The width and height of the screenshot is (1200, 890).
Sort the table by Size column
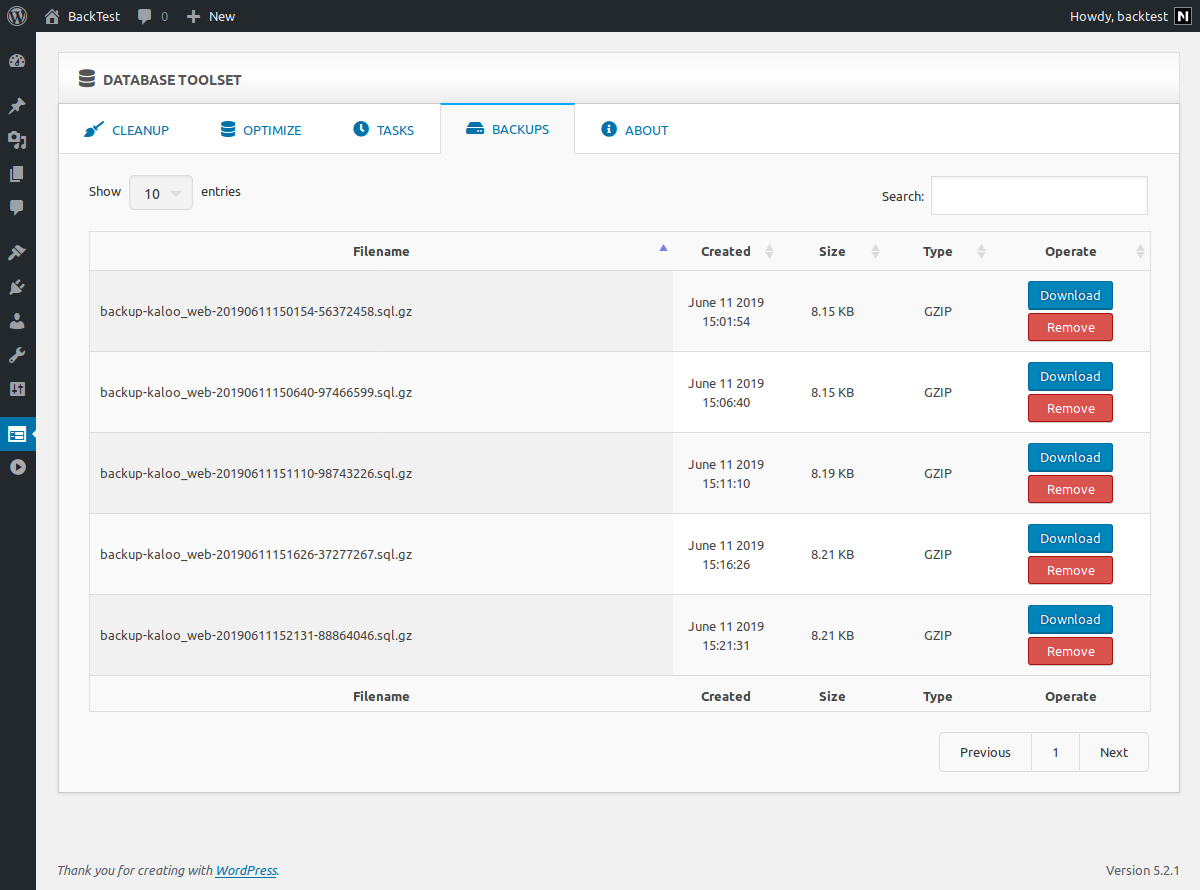tap(832, 252)
